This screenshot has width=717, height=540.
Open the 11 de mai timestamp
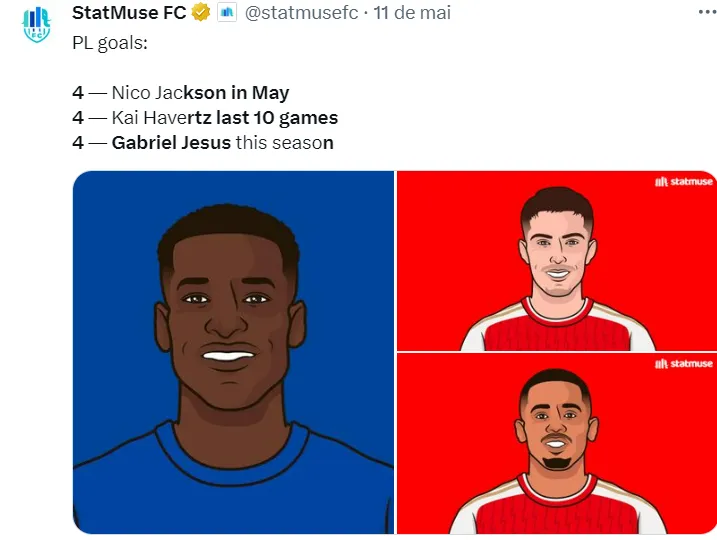412,12
